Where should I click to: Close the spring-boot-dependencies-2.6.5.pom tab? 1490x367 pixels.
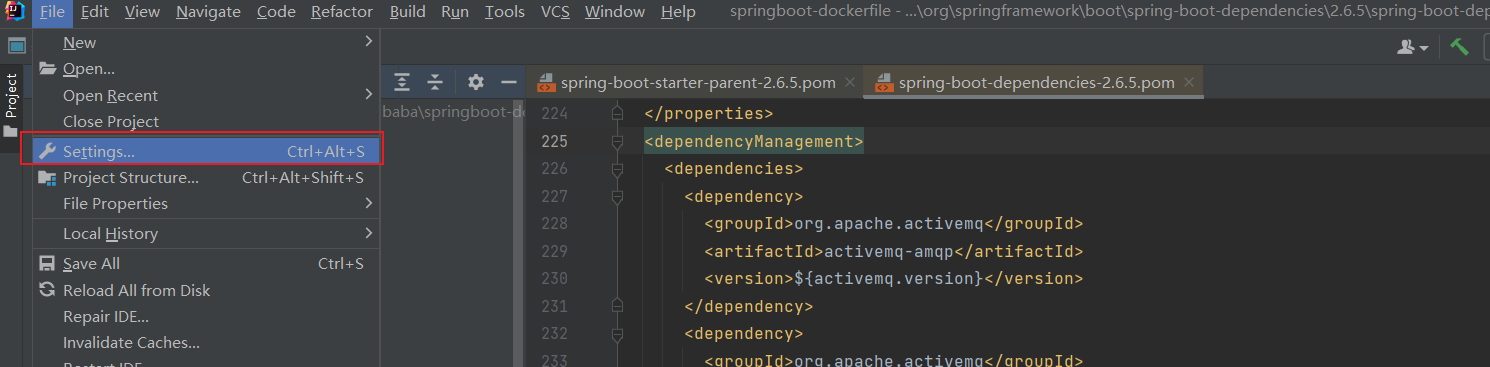point(1188,83)
